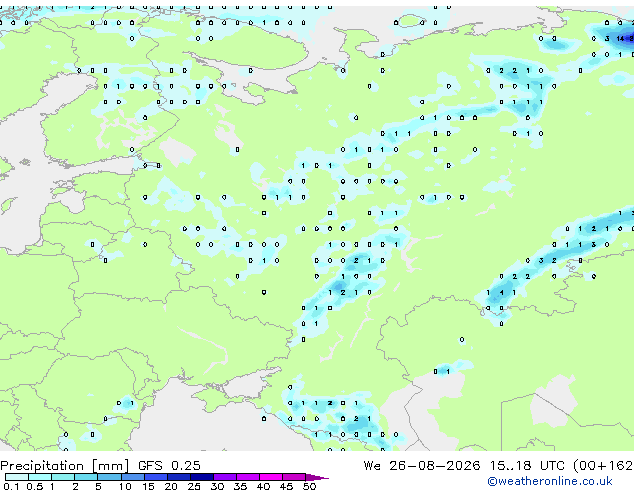The image size is (634, 490).
Task: Pick the 20–25 mm dark blue swatch
Action: pyautogui.click(x=179, y=477)
